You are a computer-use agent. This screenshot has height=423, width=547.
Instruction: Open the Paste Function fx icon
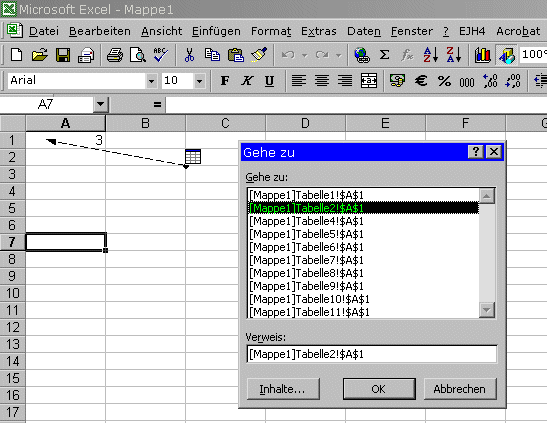point(407,55)
